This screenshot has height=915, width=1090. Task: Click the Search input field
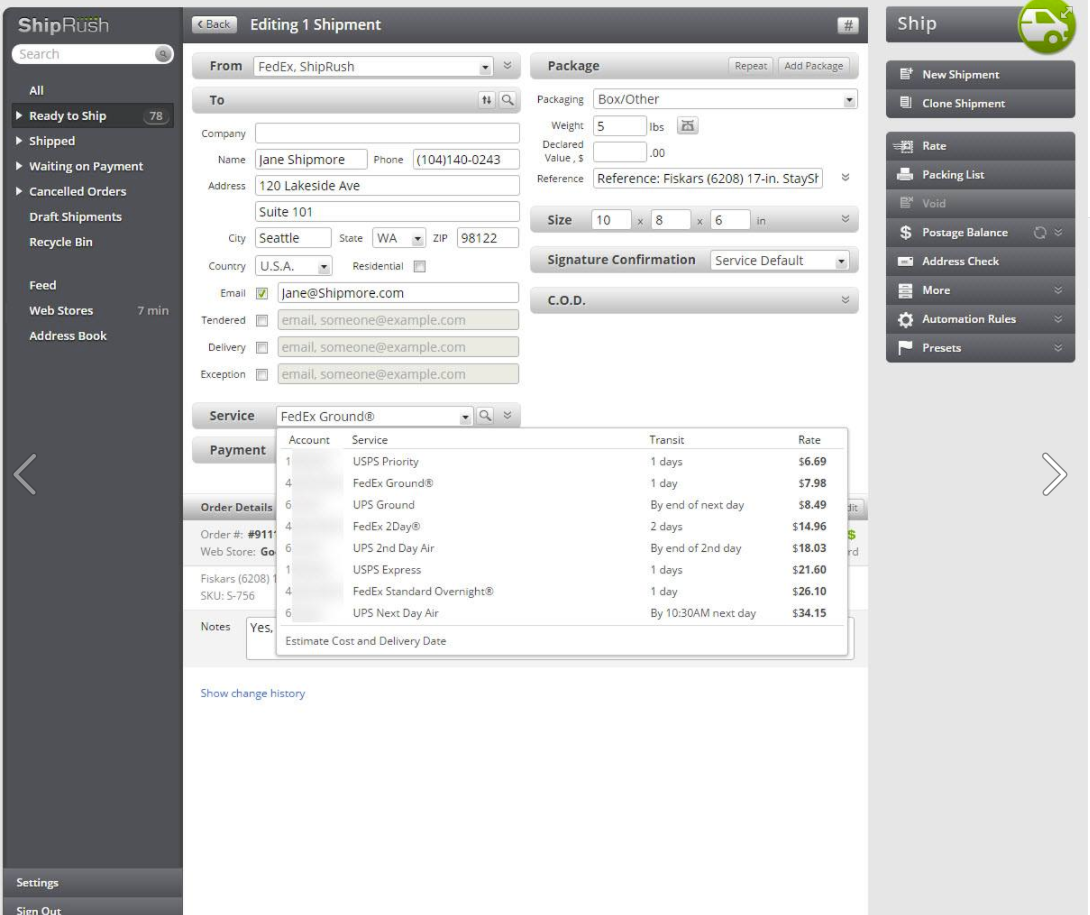pos(83,54)
